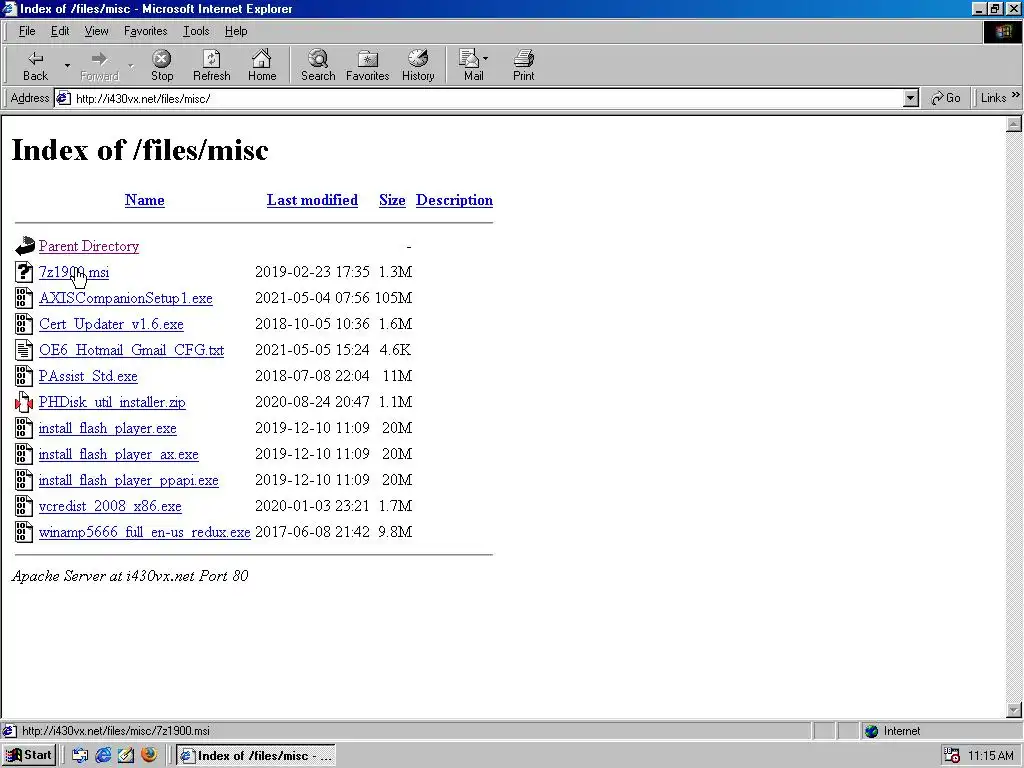
Task: Click the Go button next to address bar
Action: pyautogui.click(x=946, y=98)
